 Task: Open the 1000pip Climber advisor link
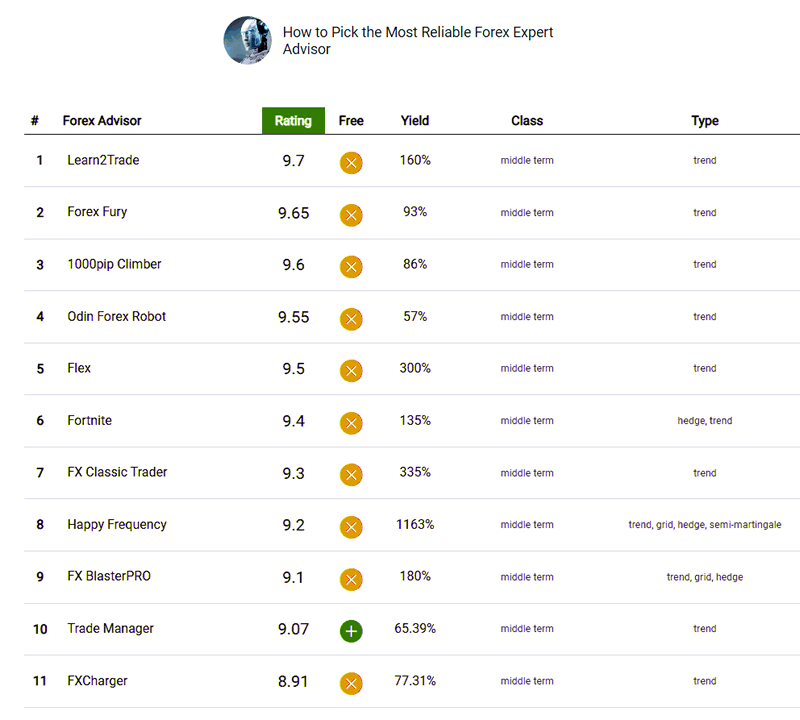(x=114, y=264)
